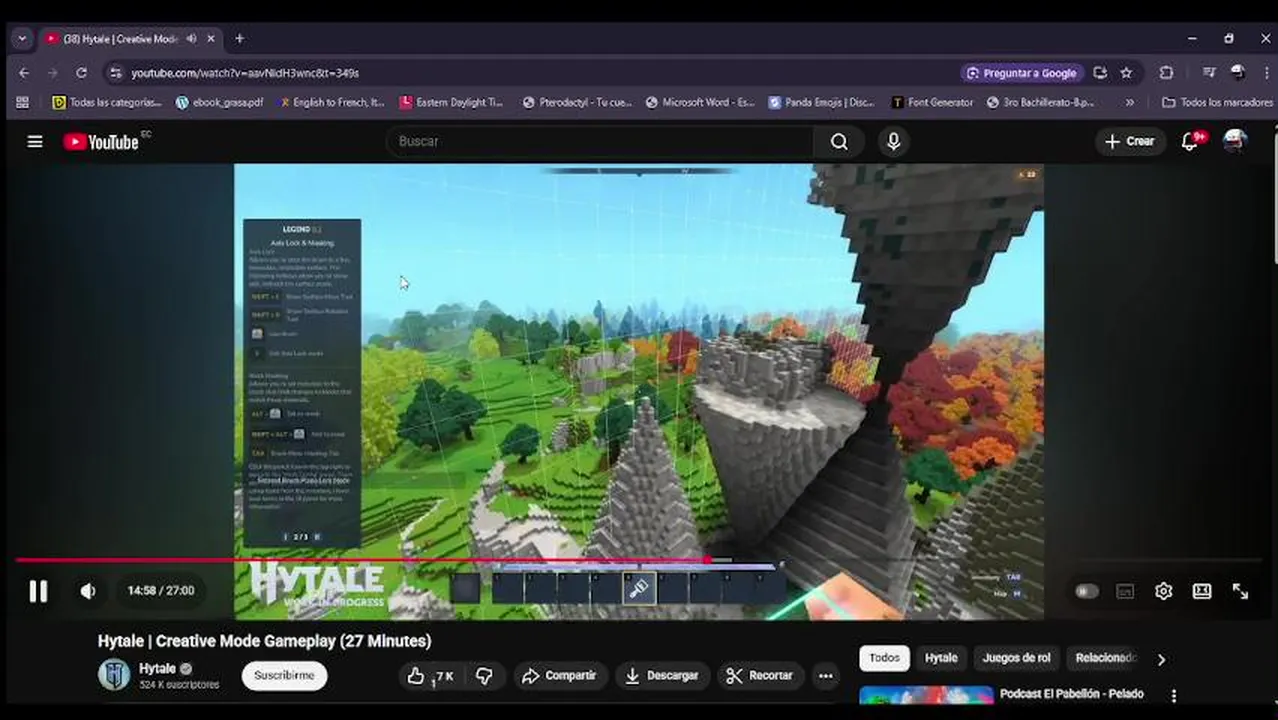Pause the video with the pause button
Screen dimensions: 1278x720
(38, 591)
